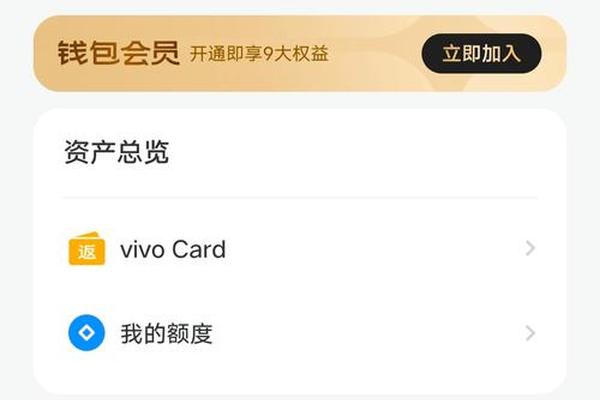Expand 我的额度 using its right arrow
Image resolution: width=600 pixels, height=400 pixels.
(530, 333)
